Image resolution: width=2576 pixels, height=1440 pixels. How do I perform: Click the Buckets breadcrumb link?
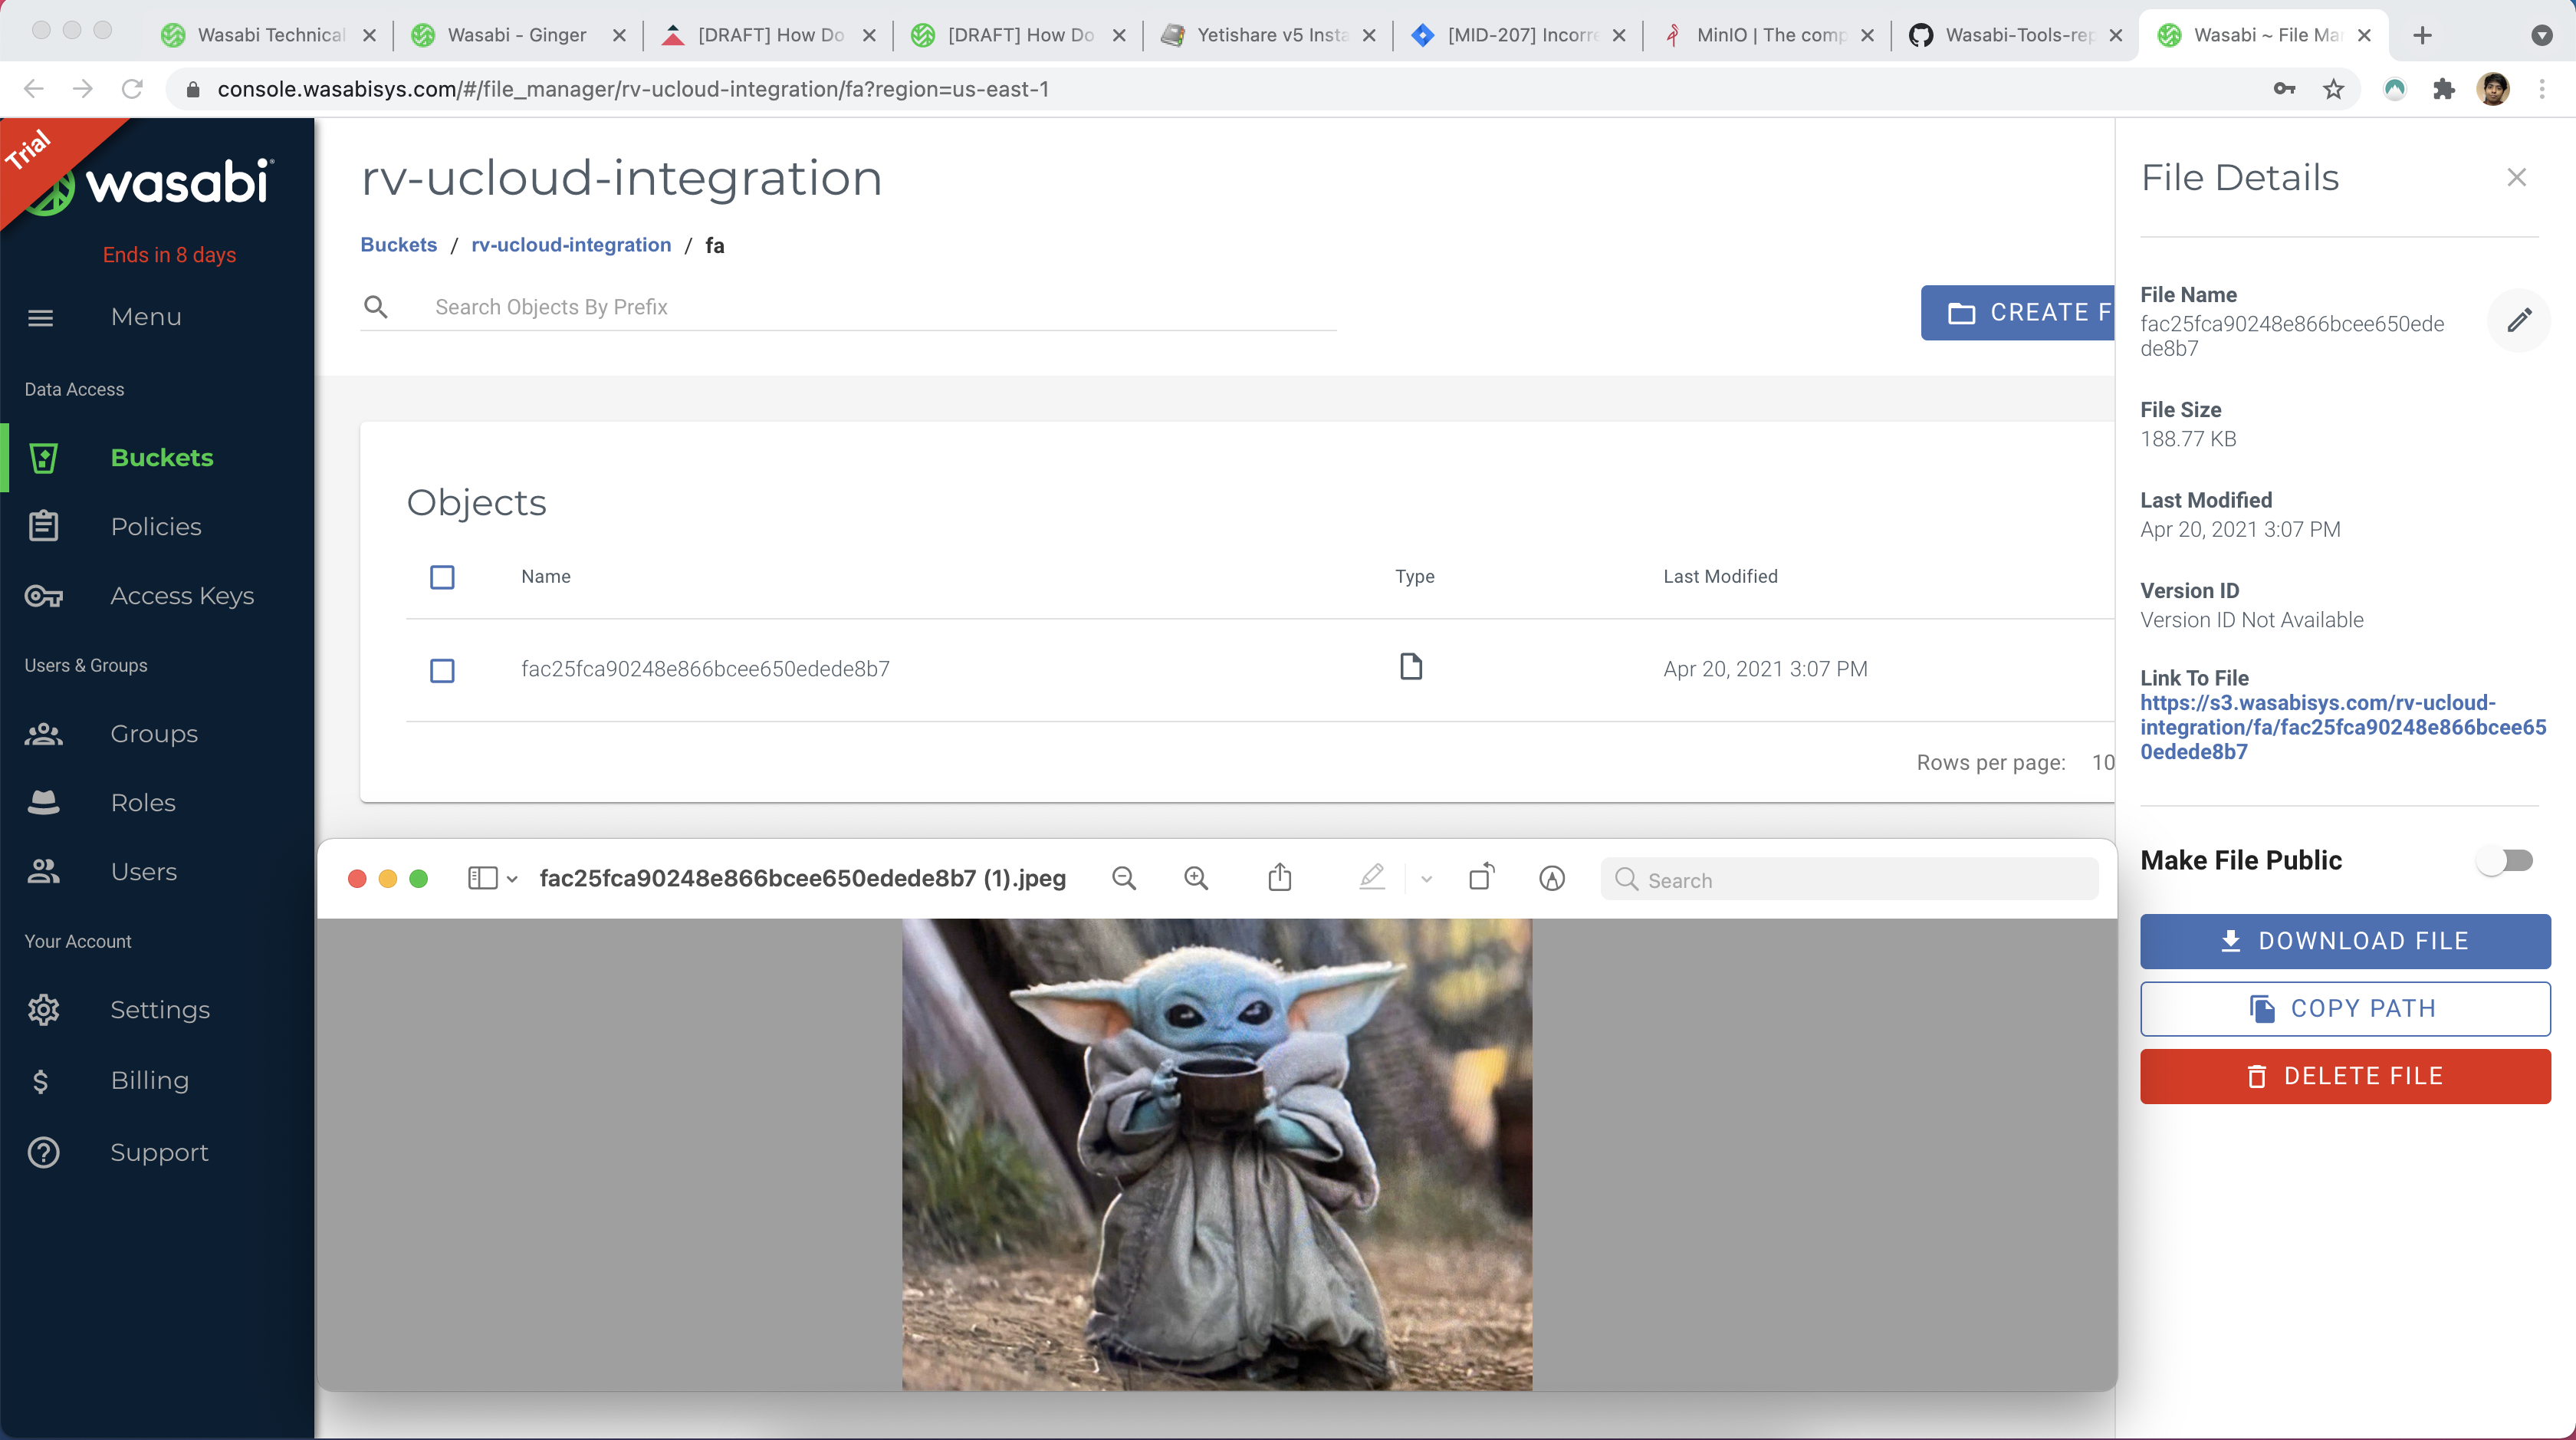(398, 245)
